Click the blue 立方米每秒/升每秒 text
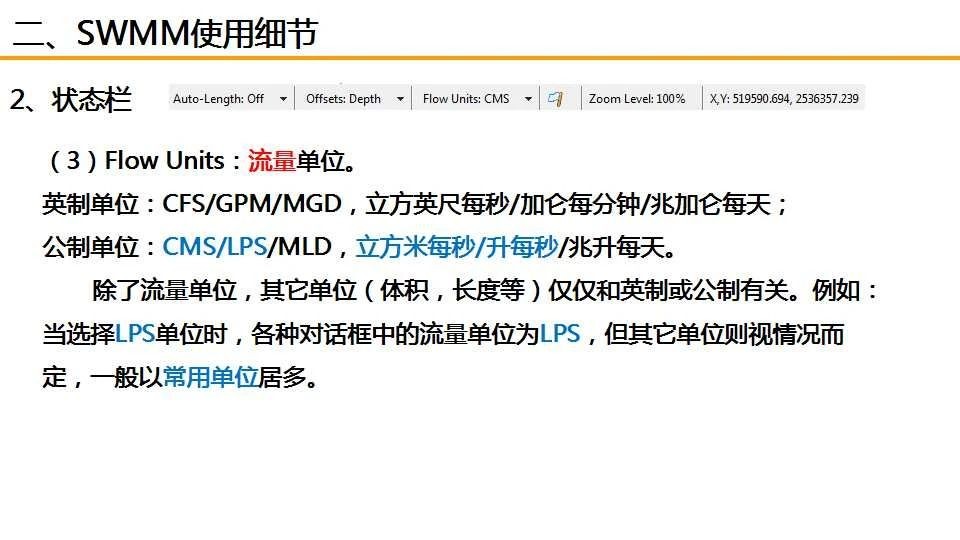 456,246
